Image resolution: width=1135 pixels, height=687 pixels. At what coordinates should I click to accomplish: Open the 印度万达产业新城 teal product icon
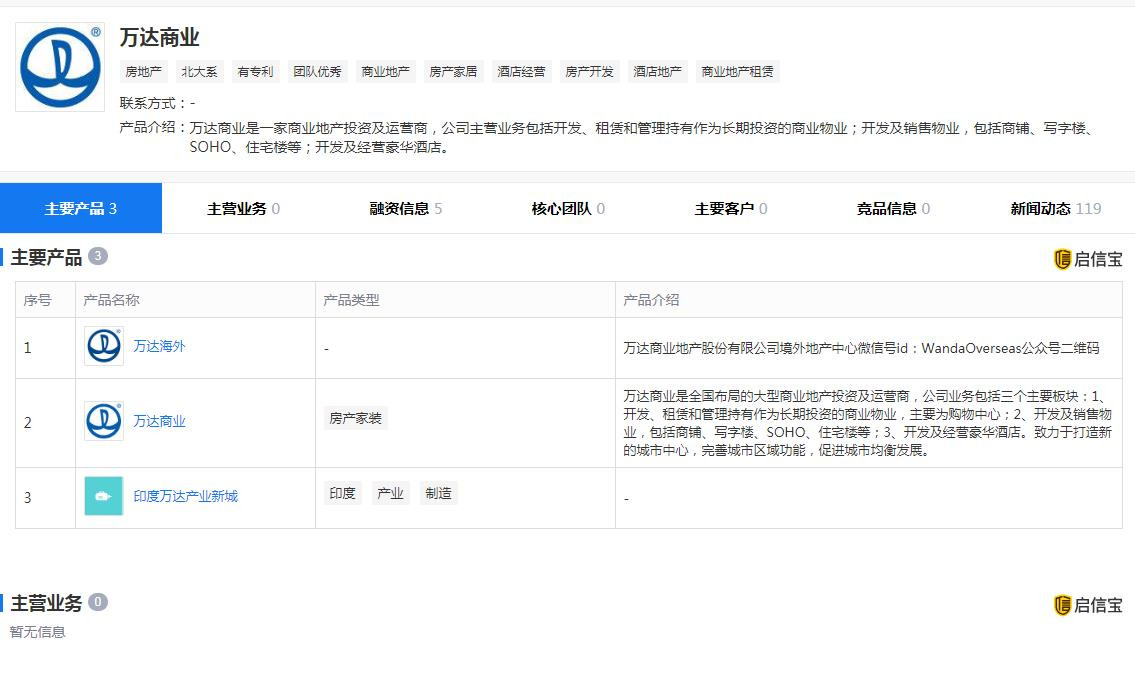(104, 496)
